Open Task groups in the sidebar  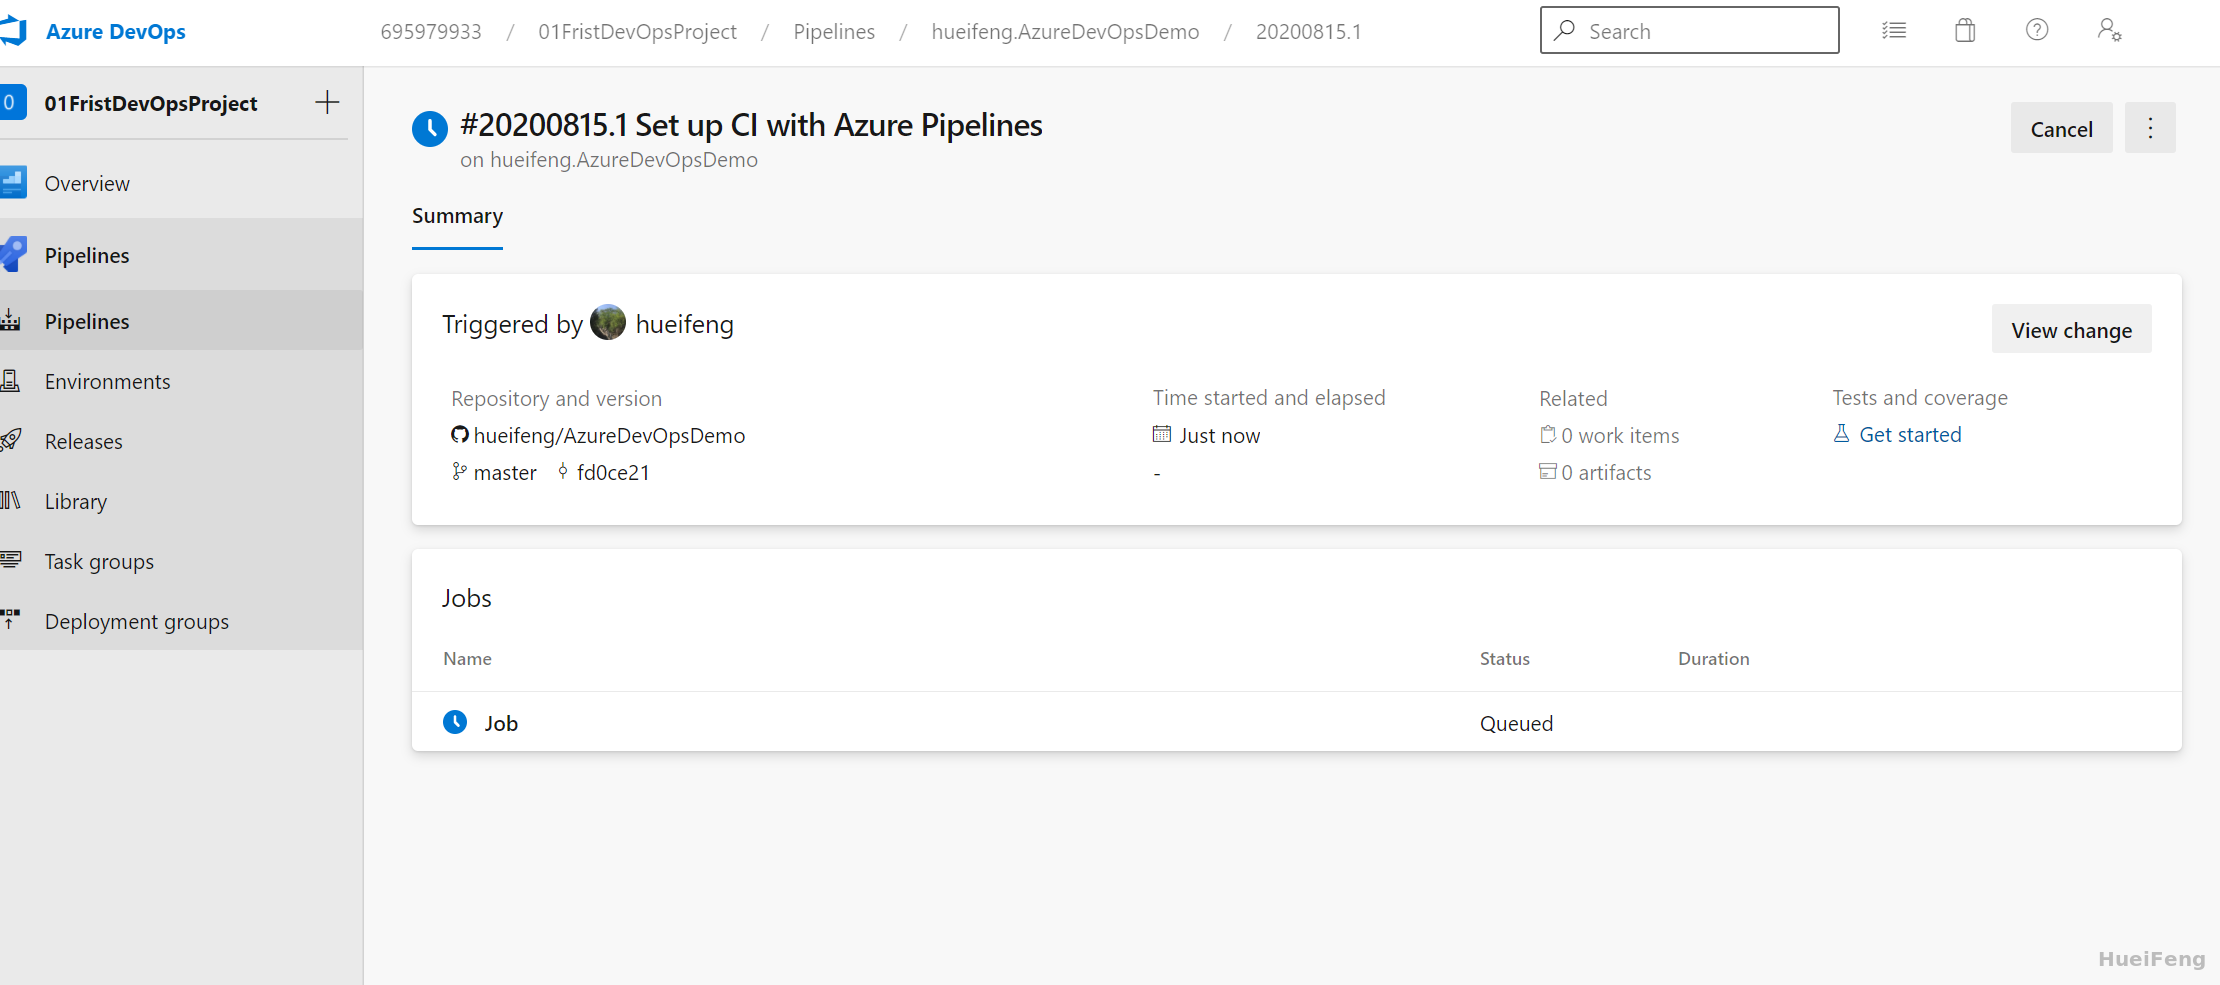[181, 561]
